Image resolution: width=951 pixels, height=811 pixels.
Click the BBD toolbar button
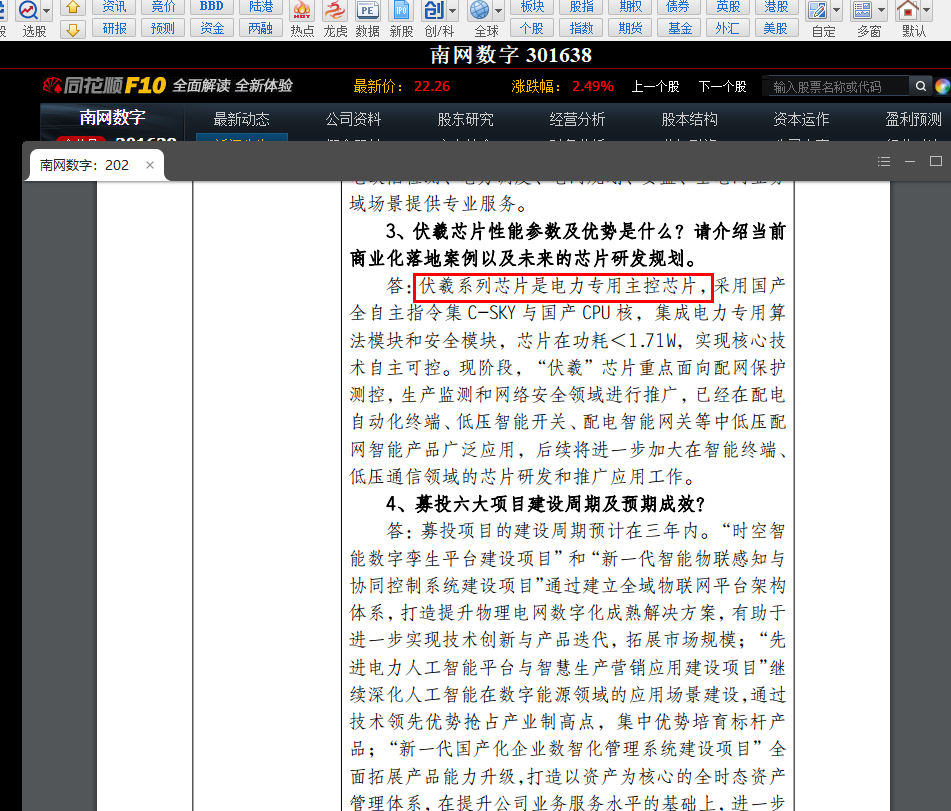click(x=212, y=7)
